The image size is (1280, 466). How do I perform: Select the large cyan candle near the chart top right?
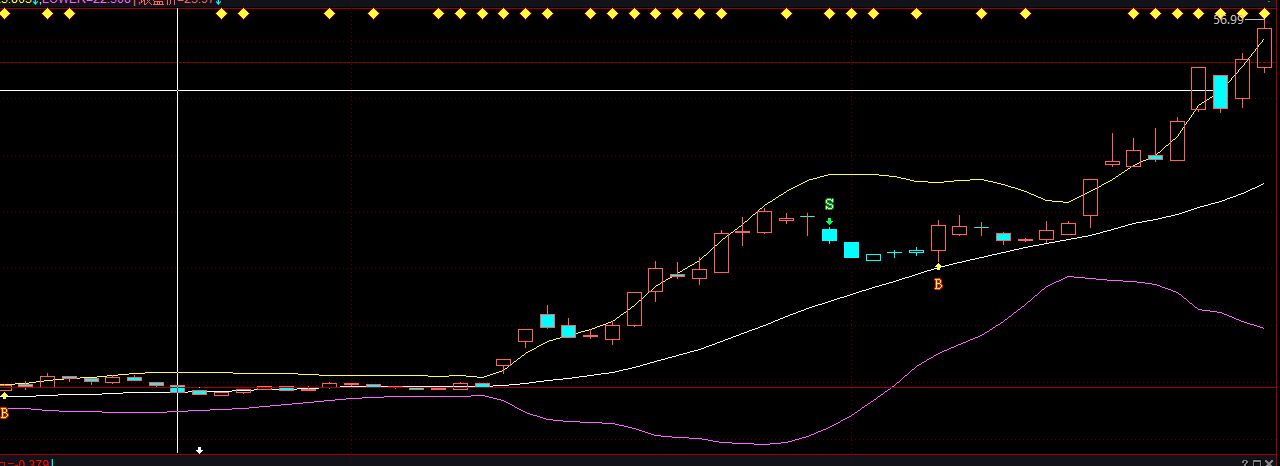pos(1220,91)
